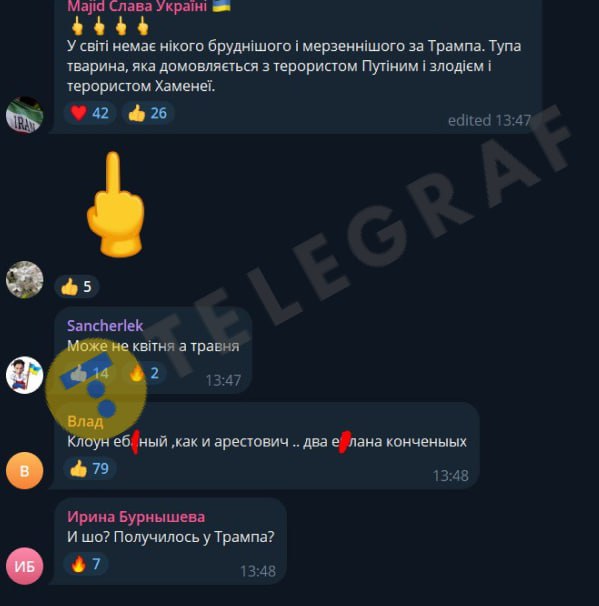This screenshot has height=606, width=599.
Task: Click the 'И шо? Получилось у Трампа?' message
Action: tap(171, 536)
